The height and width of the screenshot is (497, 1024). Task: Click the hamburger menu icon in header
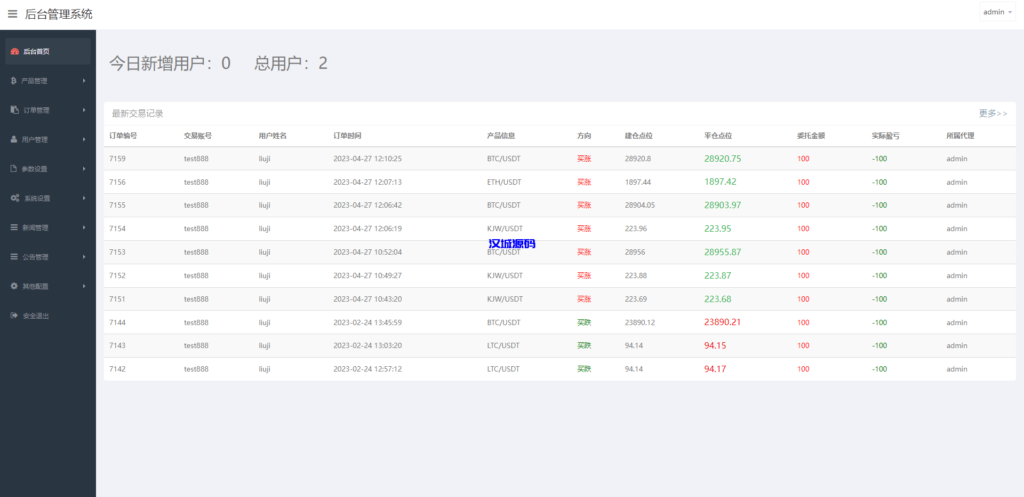click(13, 14)
